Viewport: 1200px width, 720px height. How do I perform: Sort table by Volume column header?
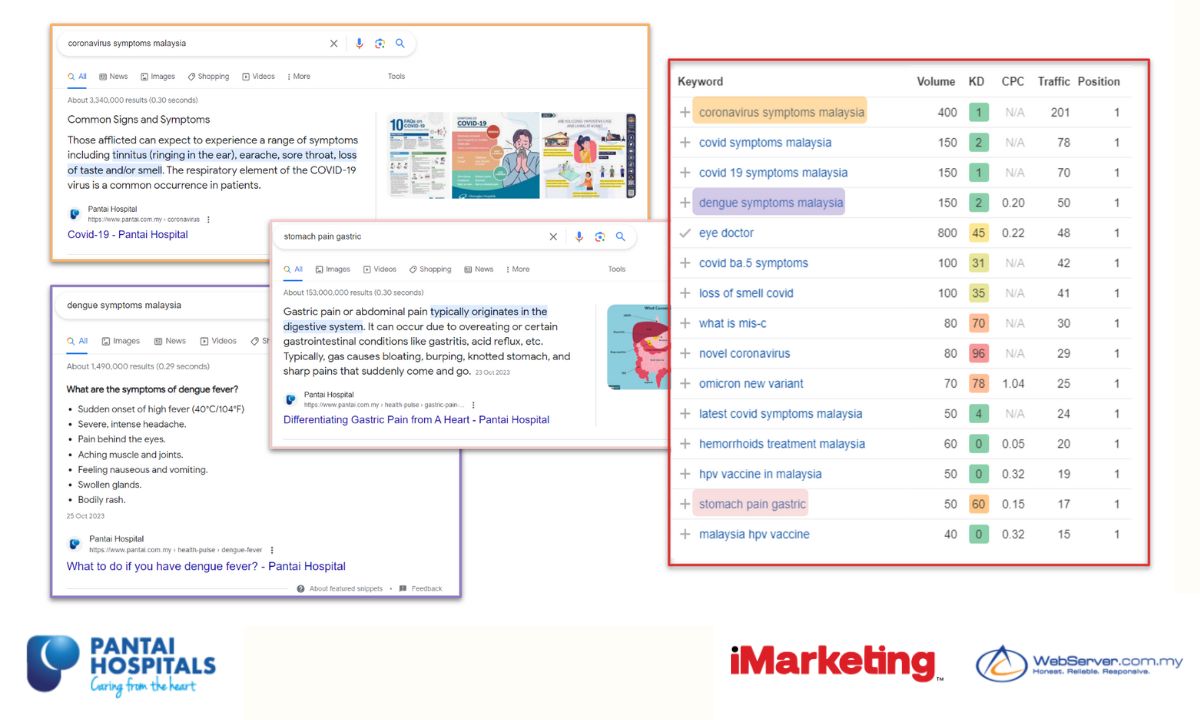pyautogui.click(x=937, y=82)
